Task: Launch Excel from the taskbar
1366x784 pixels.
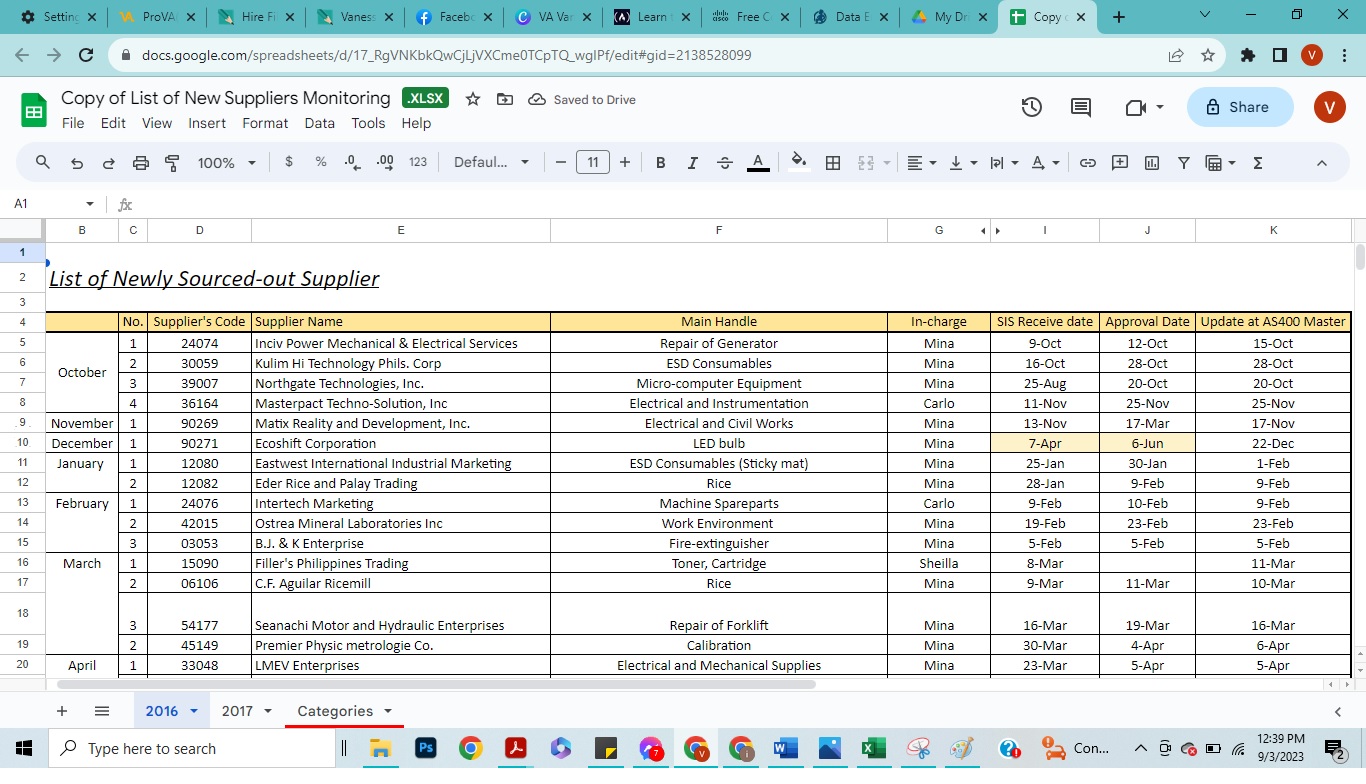Action: [x=874, y=748]
